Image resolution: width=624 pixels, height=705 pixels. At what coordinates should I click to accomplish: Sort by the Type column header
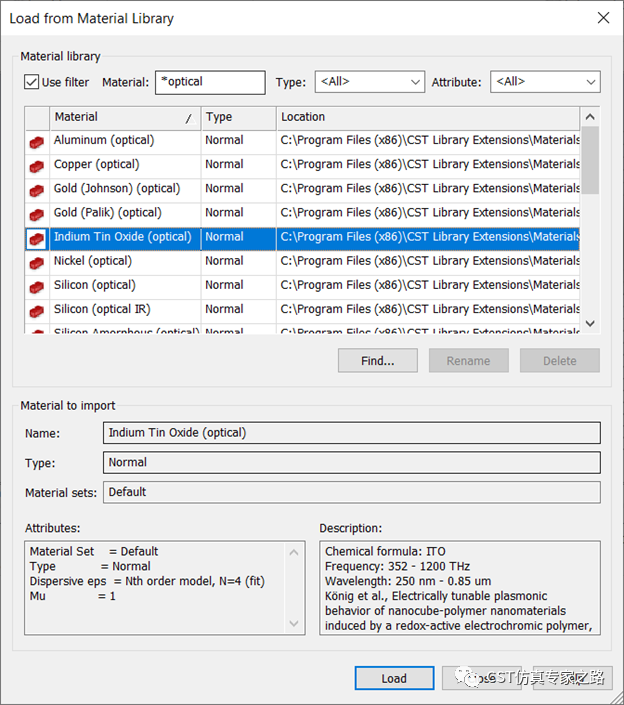coord(239,117)
